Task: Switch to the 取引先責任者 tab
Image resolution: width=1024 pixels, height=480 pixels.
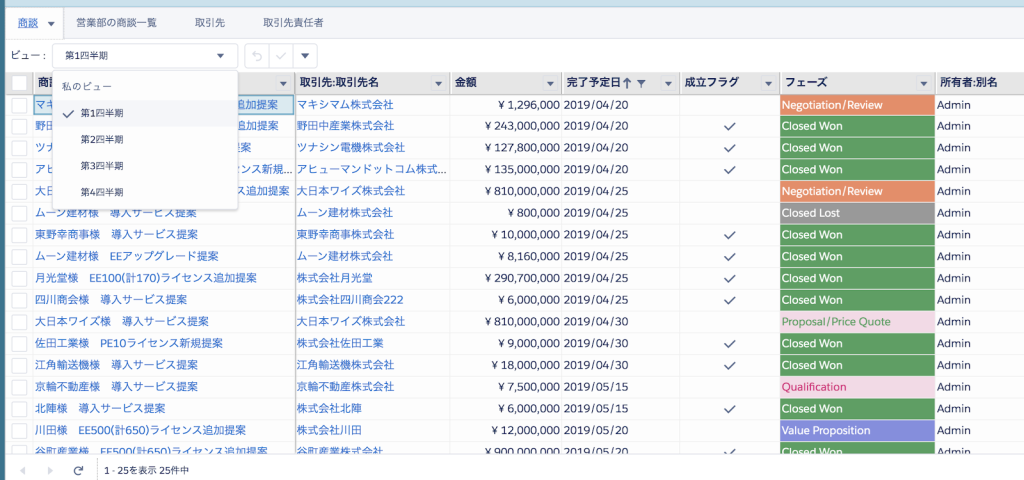Action: [x=292, y=22]
